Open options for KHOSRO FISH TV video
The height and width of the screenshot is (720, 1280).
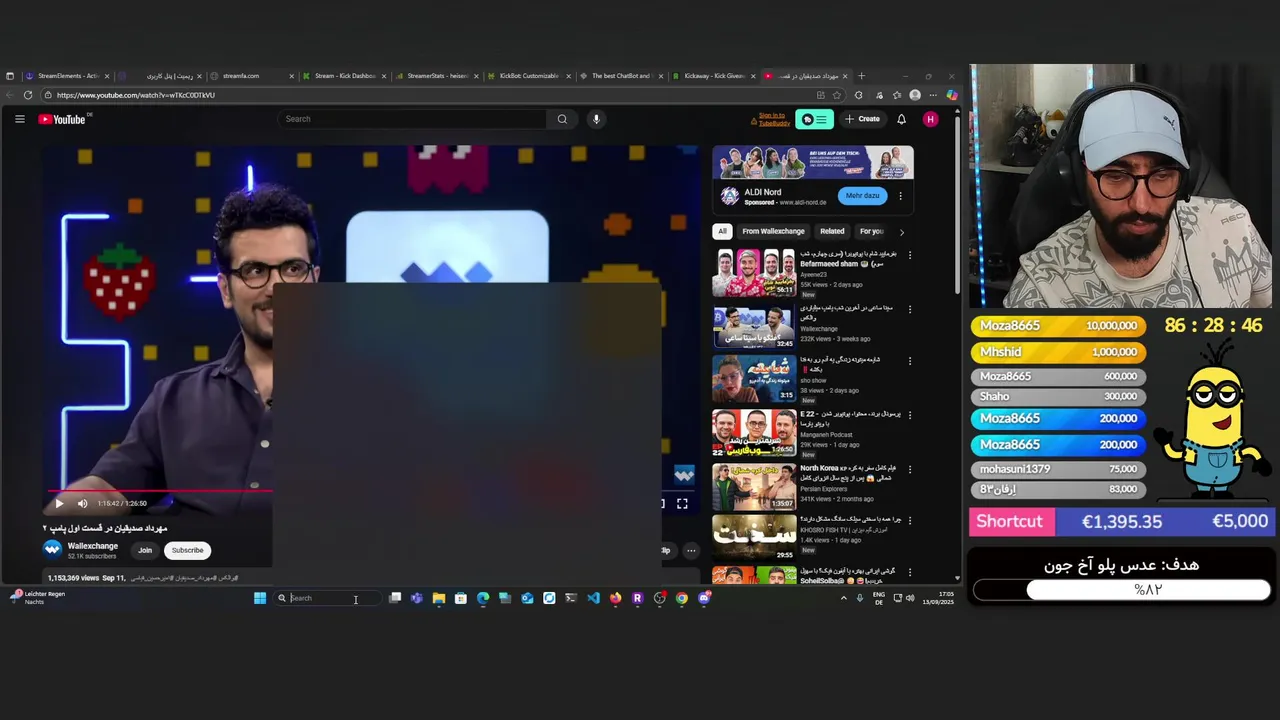pos(909,520)
